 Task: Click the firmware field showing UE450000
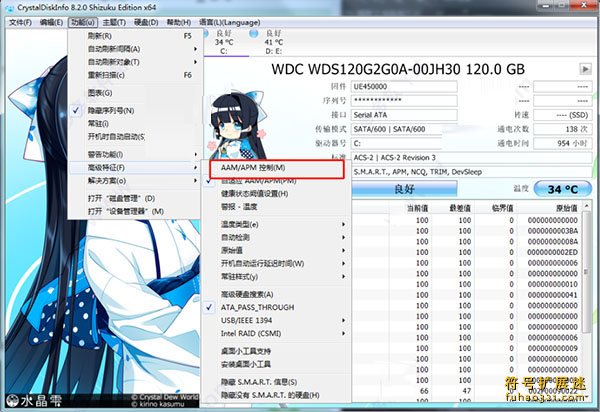click(x=404, y=87)
